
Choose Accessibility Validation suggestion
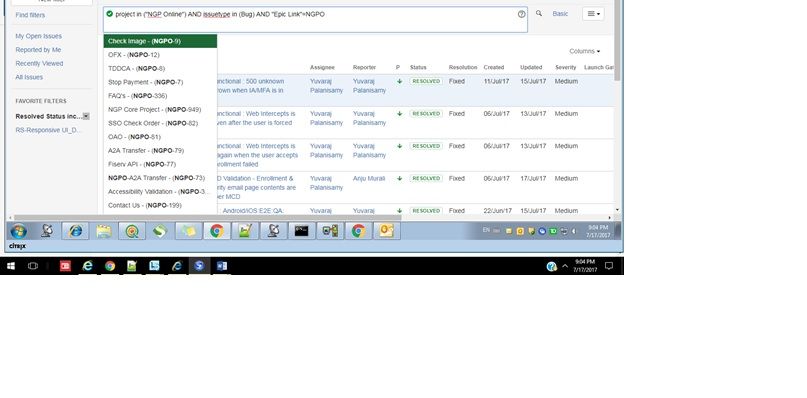tap(160, 192)
